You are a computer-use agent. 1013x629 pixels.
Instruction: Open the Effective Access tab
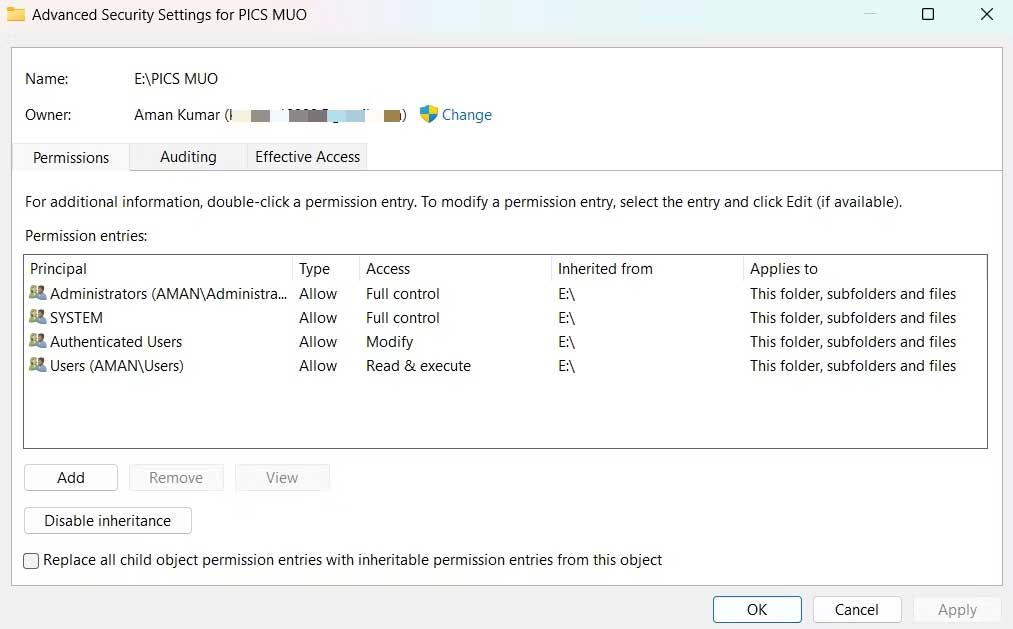tap(307, 157)
